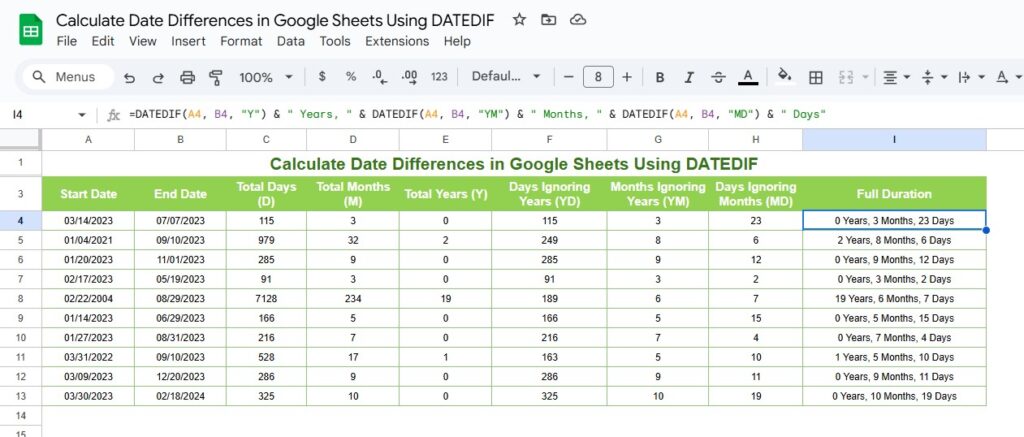Redo the last action

coord(158,77)
